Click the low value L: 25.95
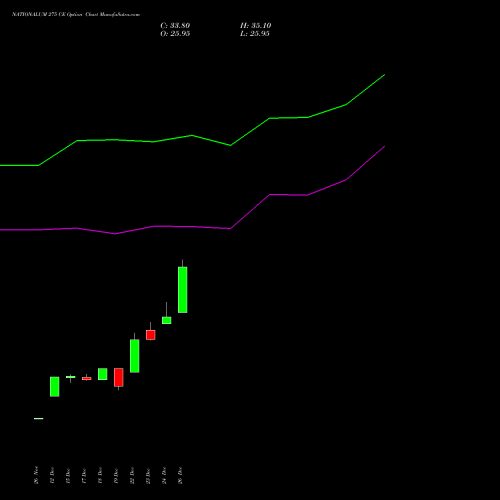Screen dimensions: 500x500 (255, 34)
